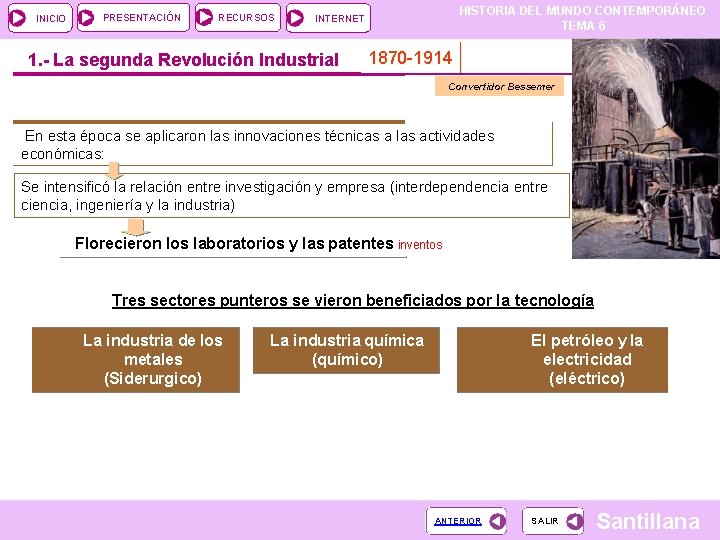The width and height of the screenshot is (720, 540).
Task: Click the arrow icon next to SALIR
Action: coord(574,521)
